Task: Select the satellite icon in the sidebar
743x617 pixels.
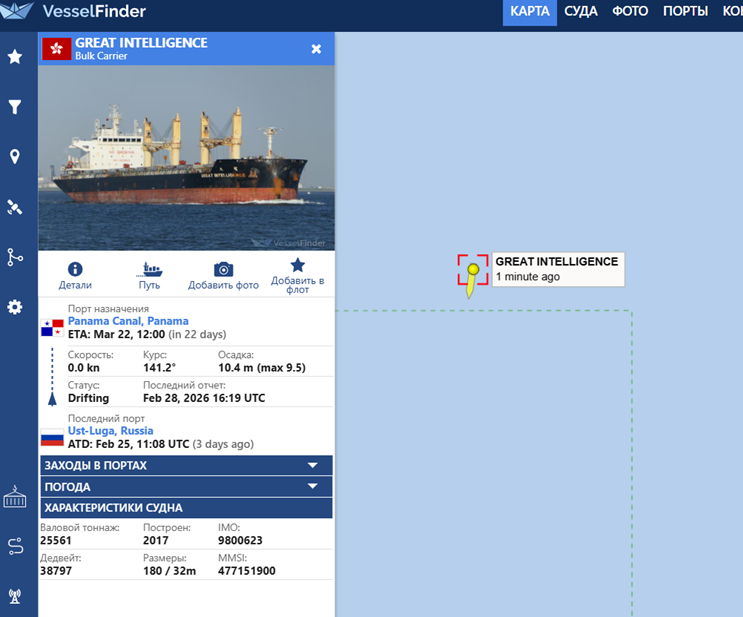Action: [15, 207]
